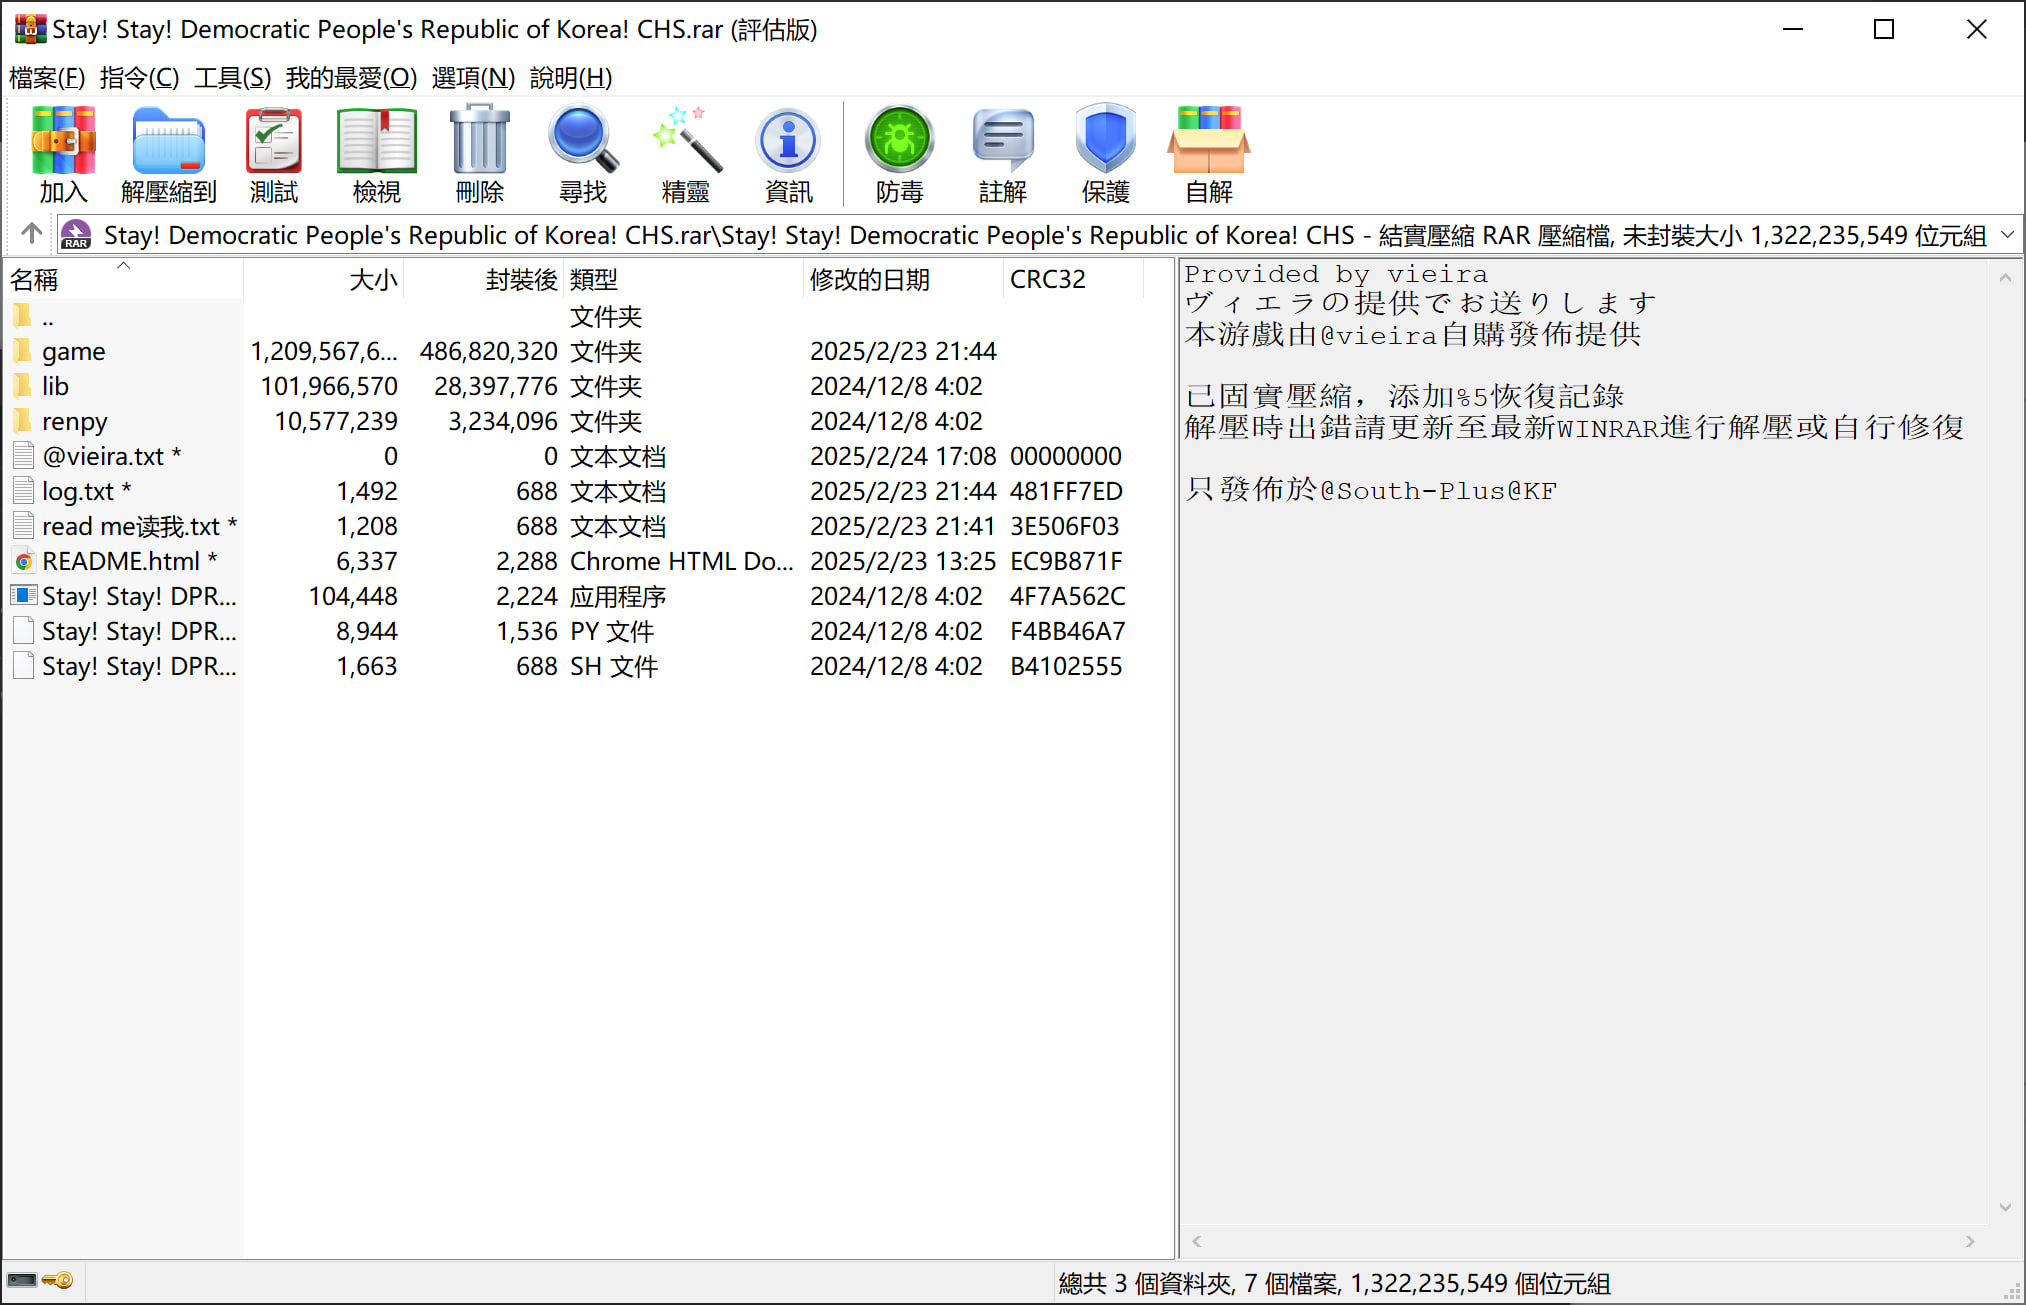Click the 自解 (SFX) box icon
The width and height of the screenshot is (2026, 1305).
pos(1208,142)
